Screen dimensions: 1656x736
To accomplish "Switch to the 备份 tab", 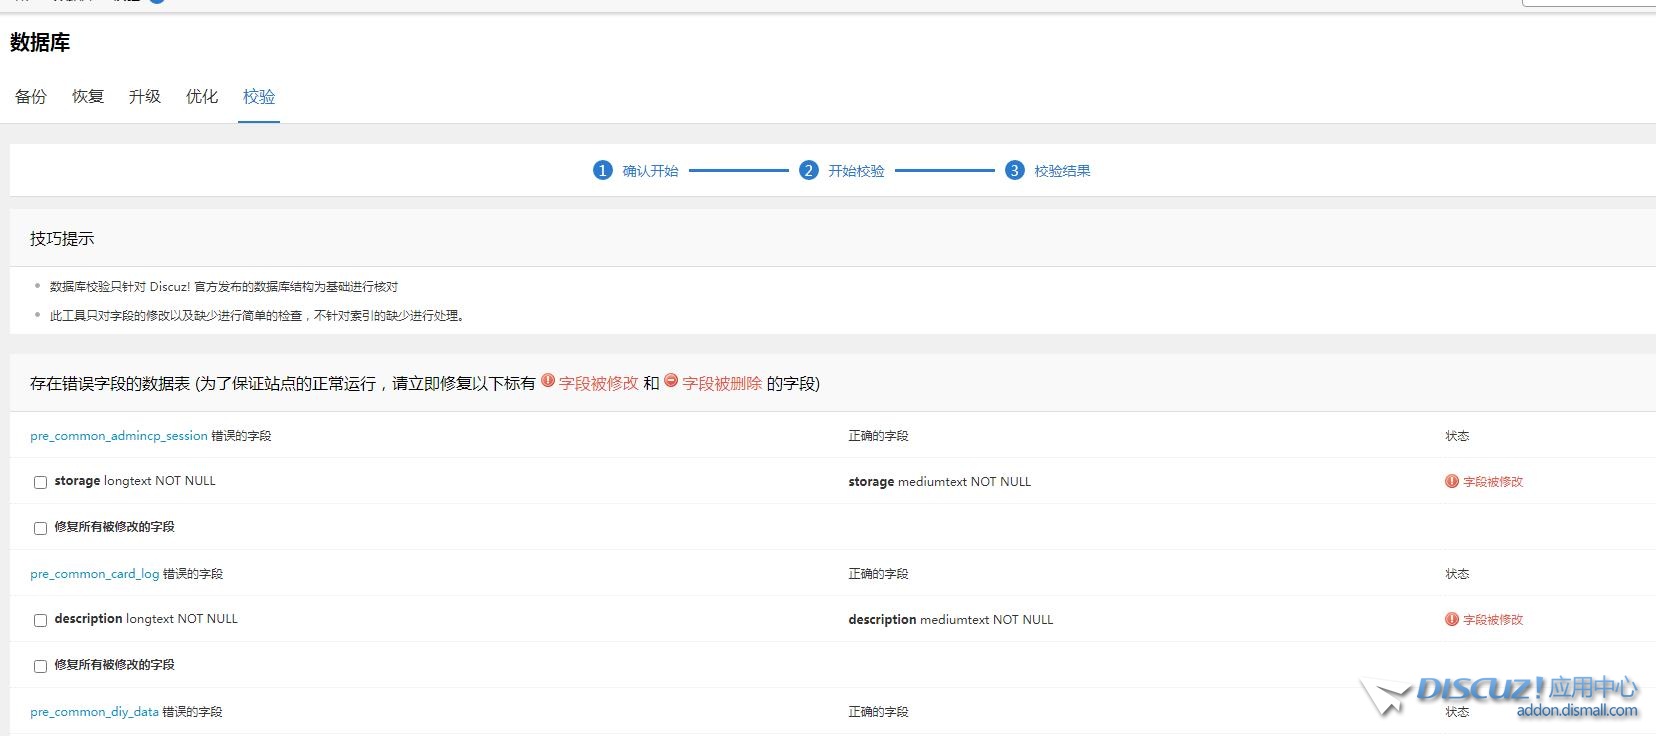I will coord(31,96).
